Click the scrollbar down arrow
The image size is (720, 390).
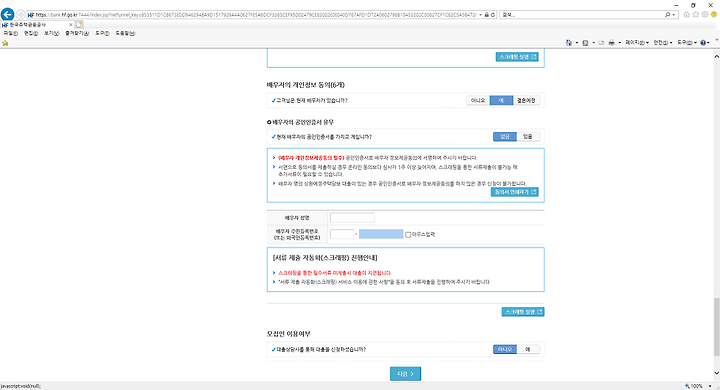click(716, 373)
